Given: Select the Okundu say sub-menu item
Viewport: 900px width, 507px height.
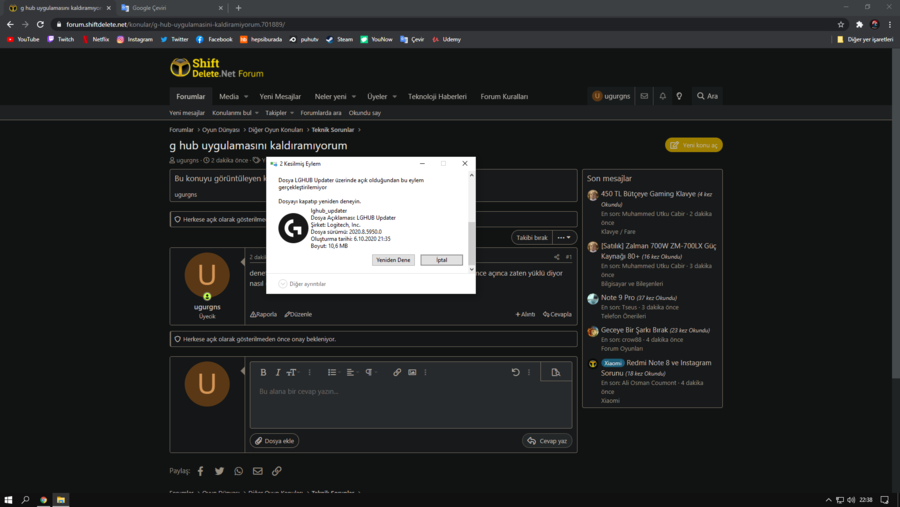Looking at the screenshot, I should 364,113.
